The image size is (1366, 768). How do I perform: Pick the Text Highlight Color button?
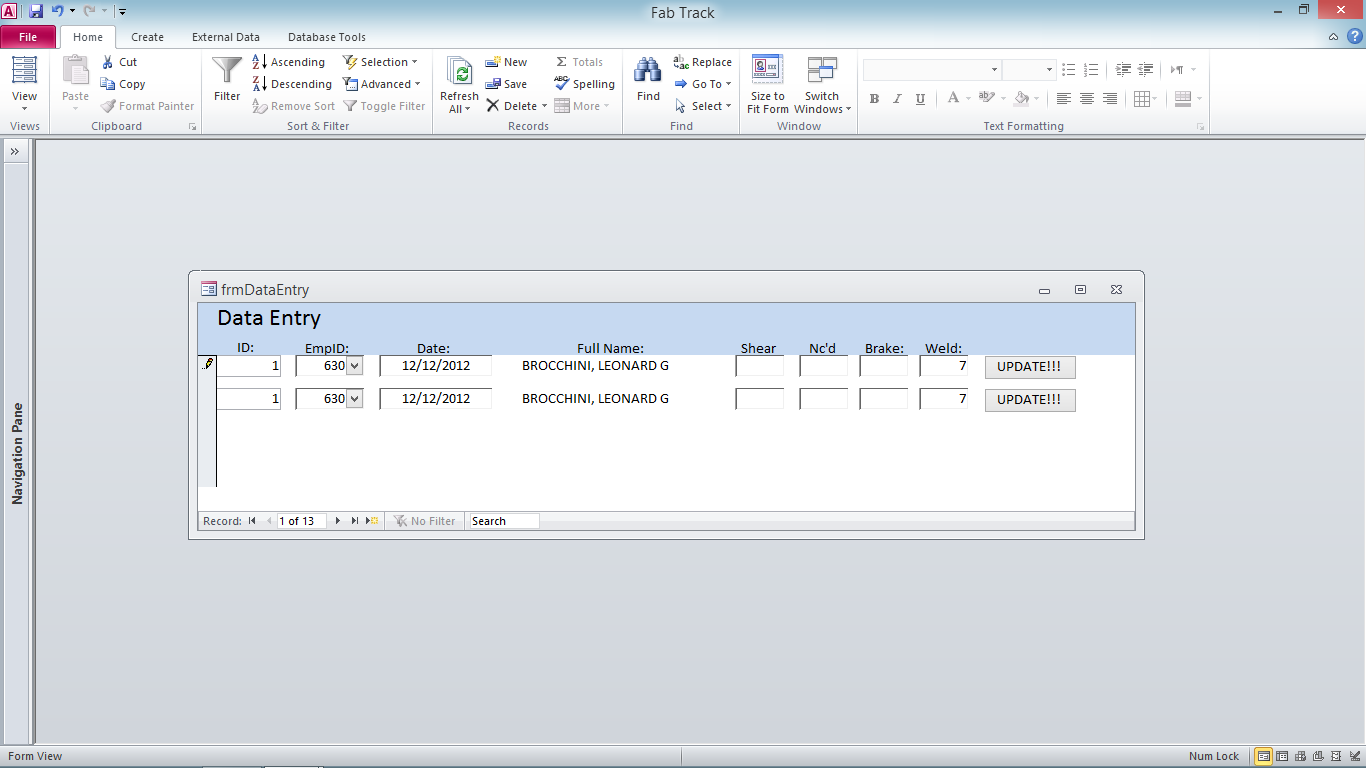987,98
